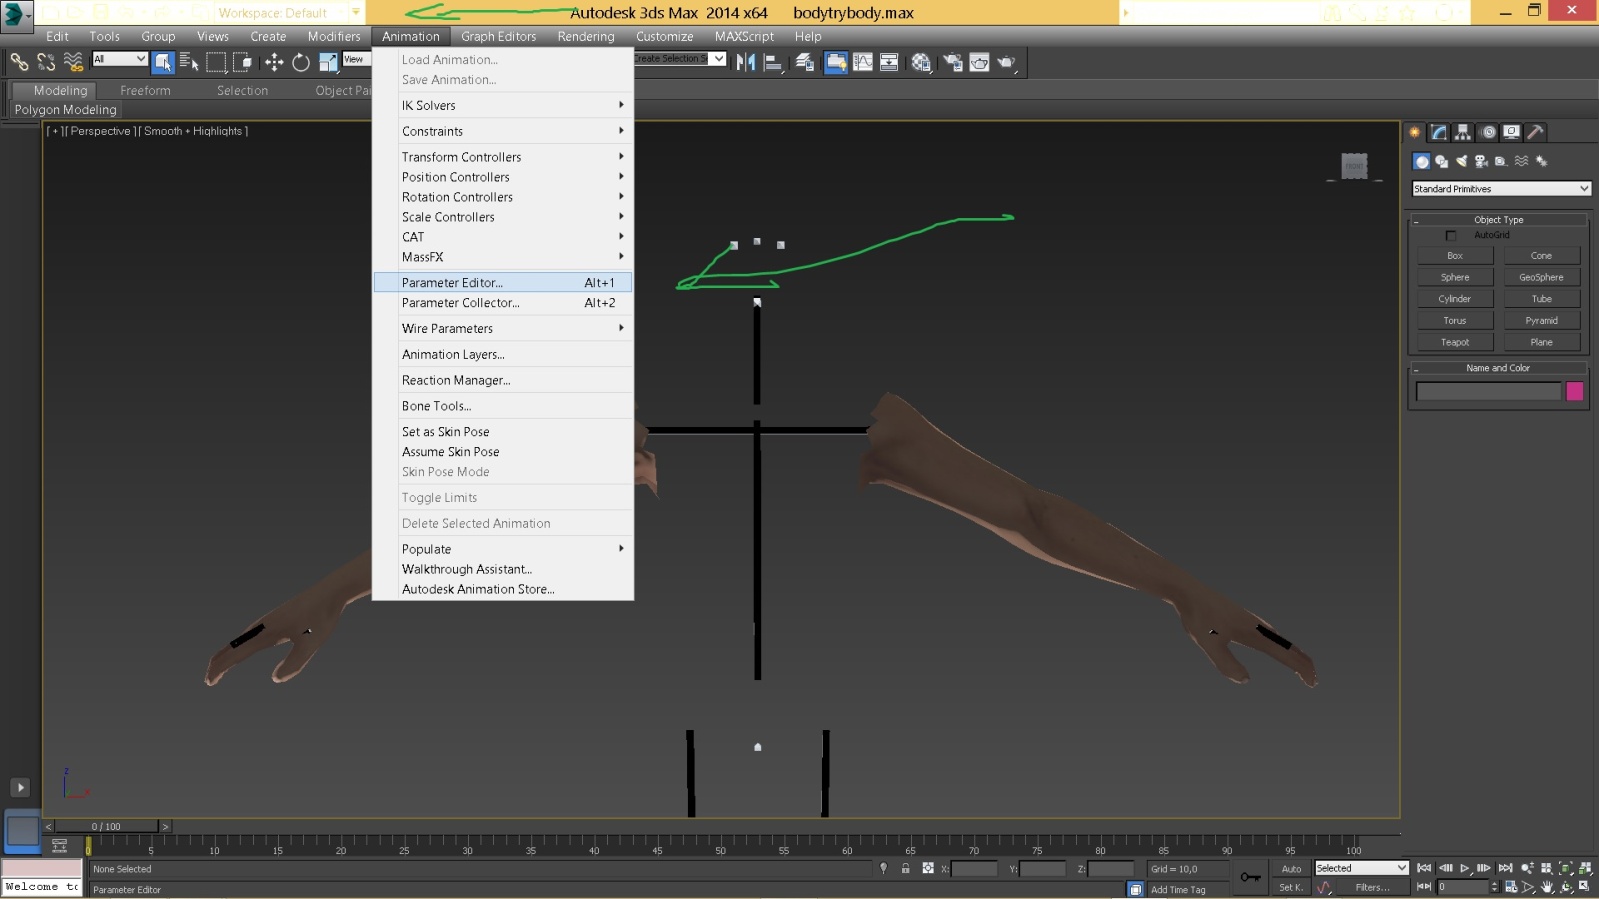Select the Move tool in the toolbar

274,63
